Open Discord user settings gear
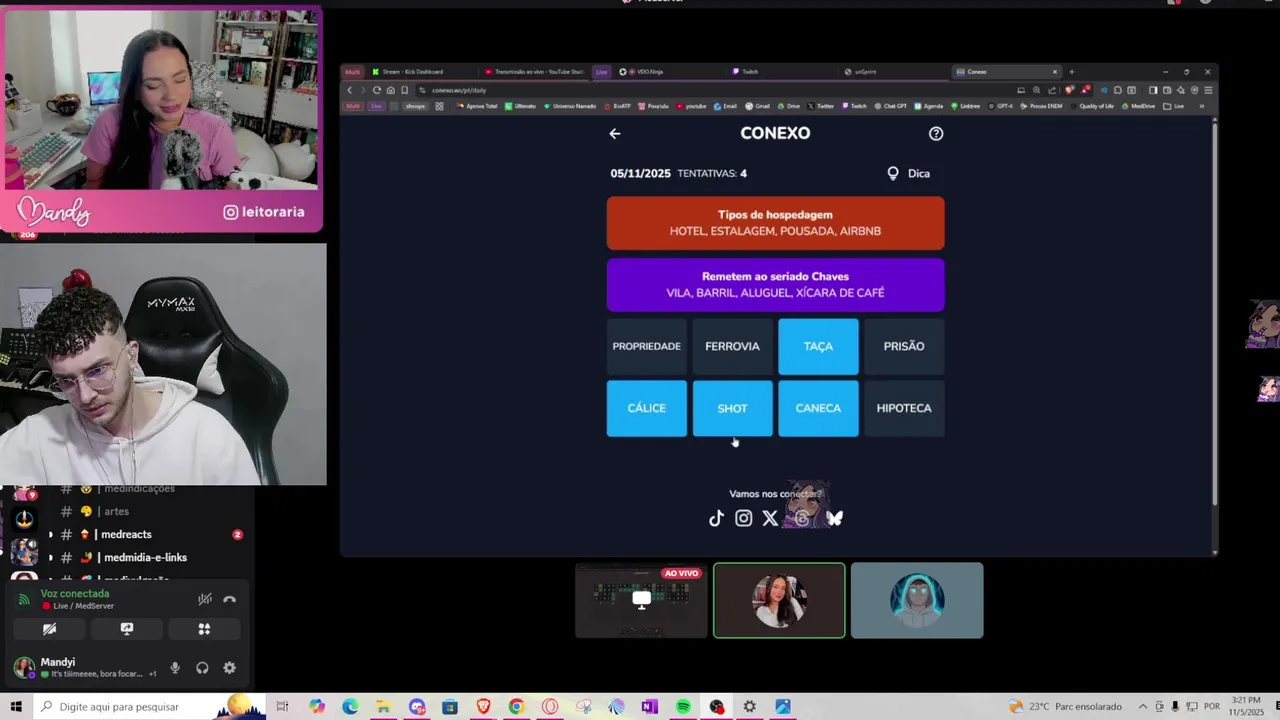Viewport: 1280px width, 720px height. coord(229,668)
